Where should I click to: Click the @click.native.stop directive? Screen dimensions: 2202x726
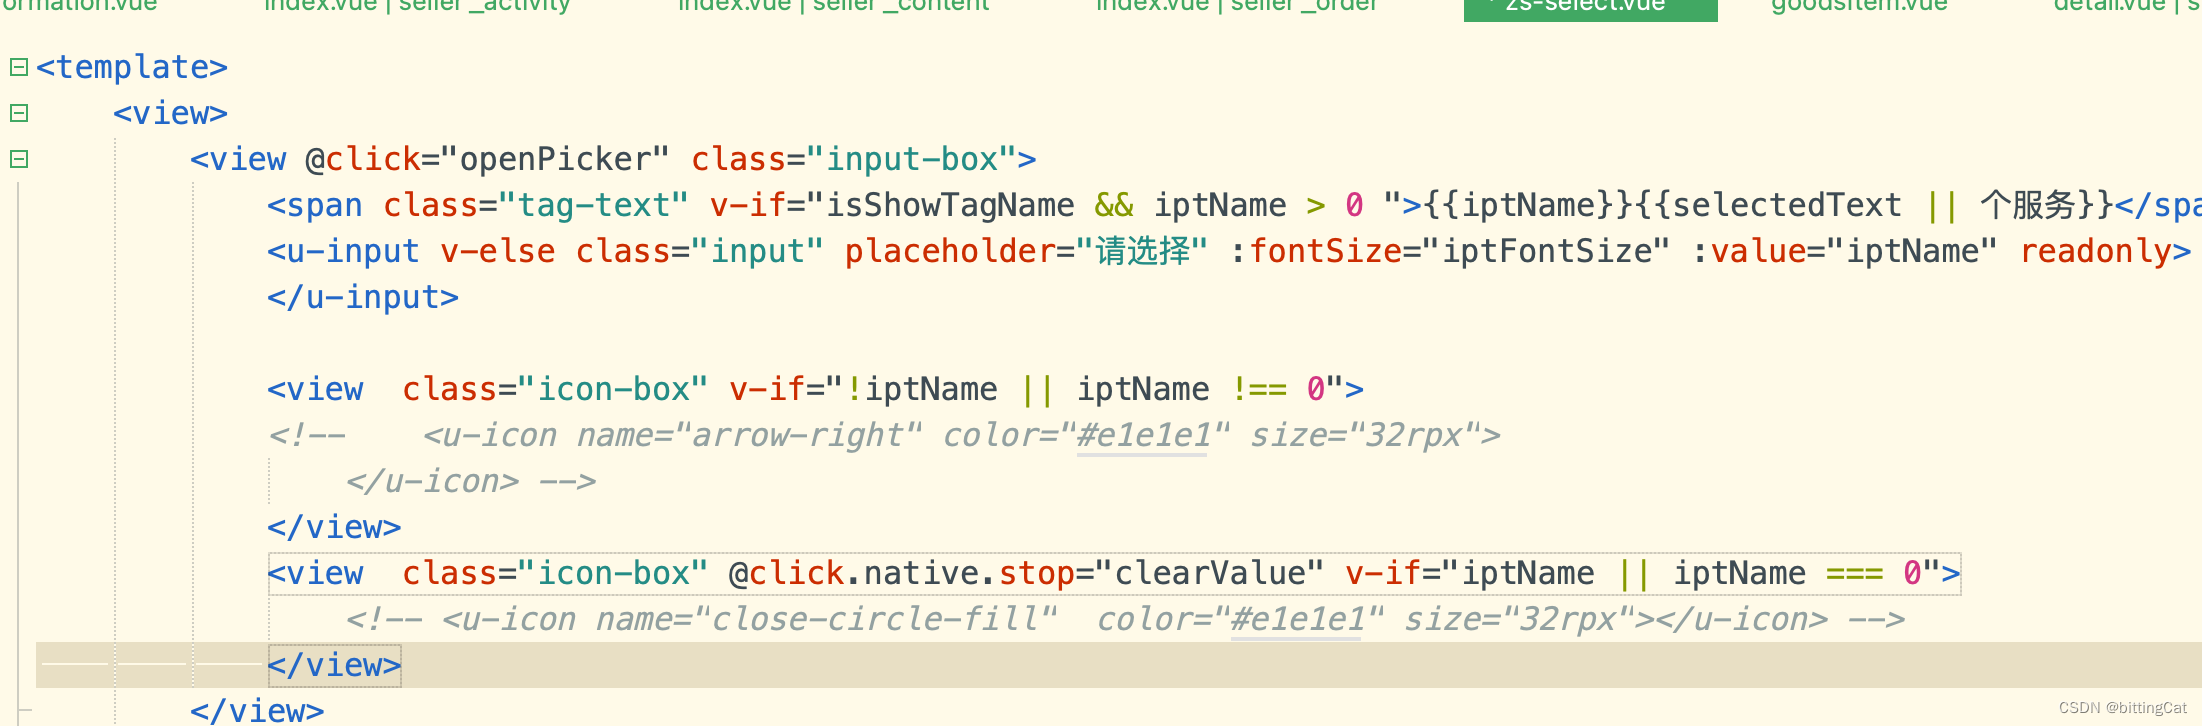coord(901,573)
